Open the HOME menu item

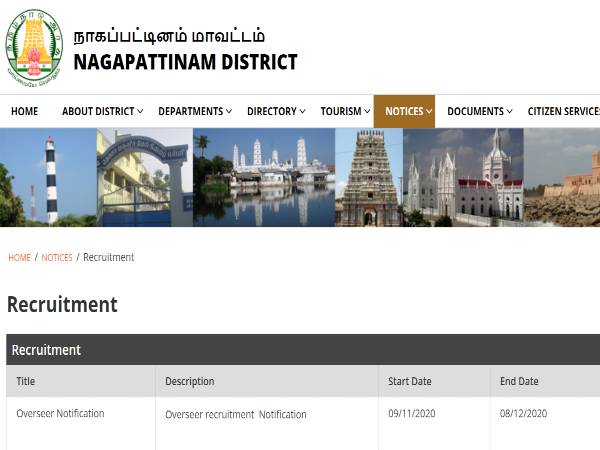24,112
